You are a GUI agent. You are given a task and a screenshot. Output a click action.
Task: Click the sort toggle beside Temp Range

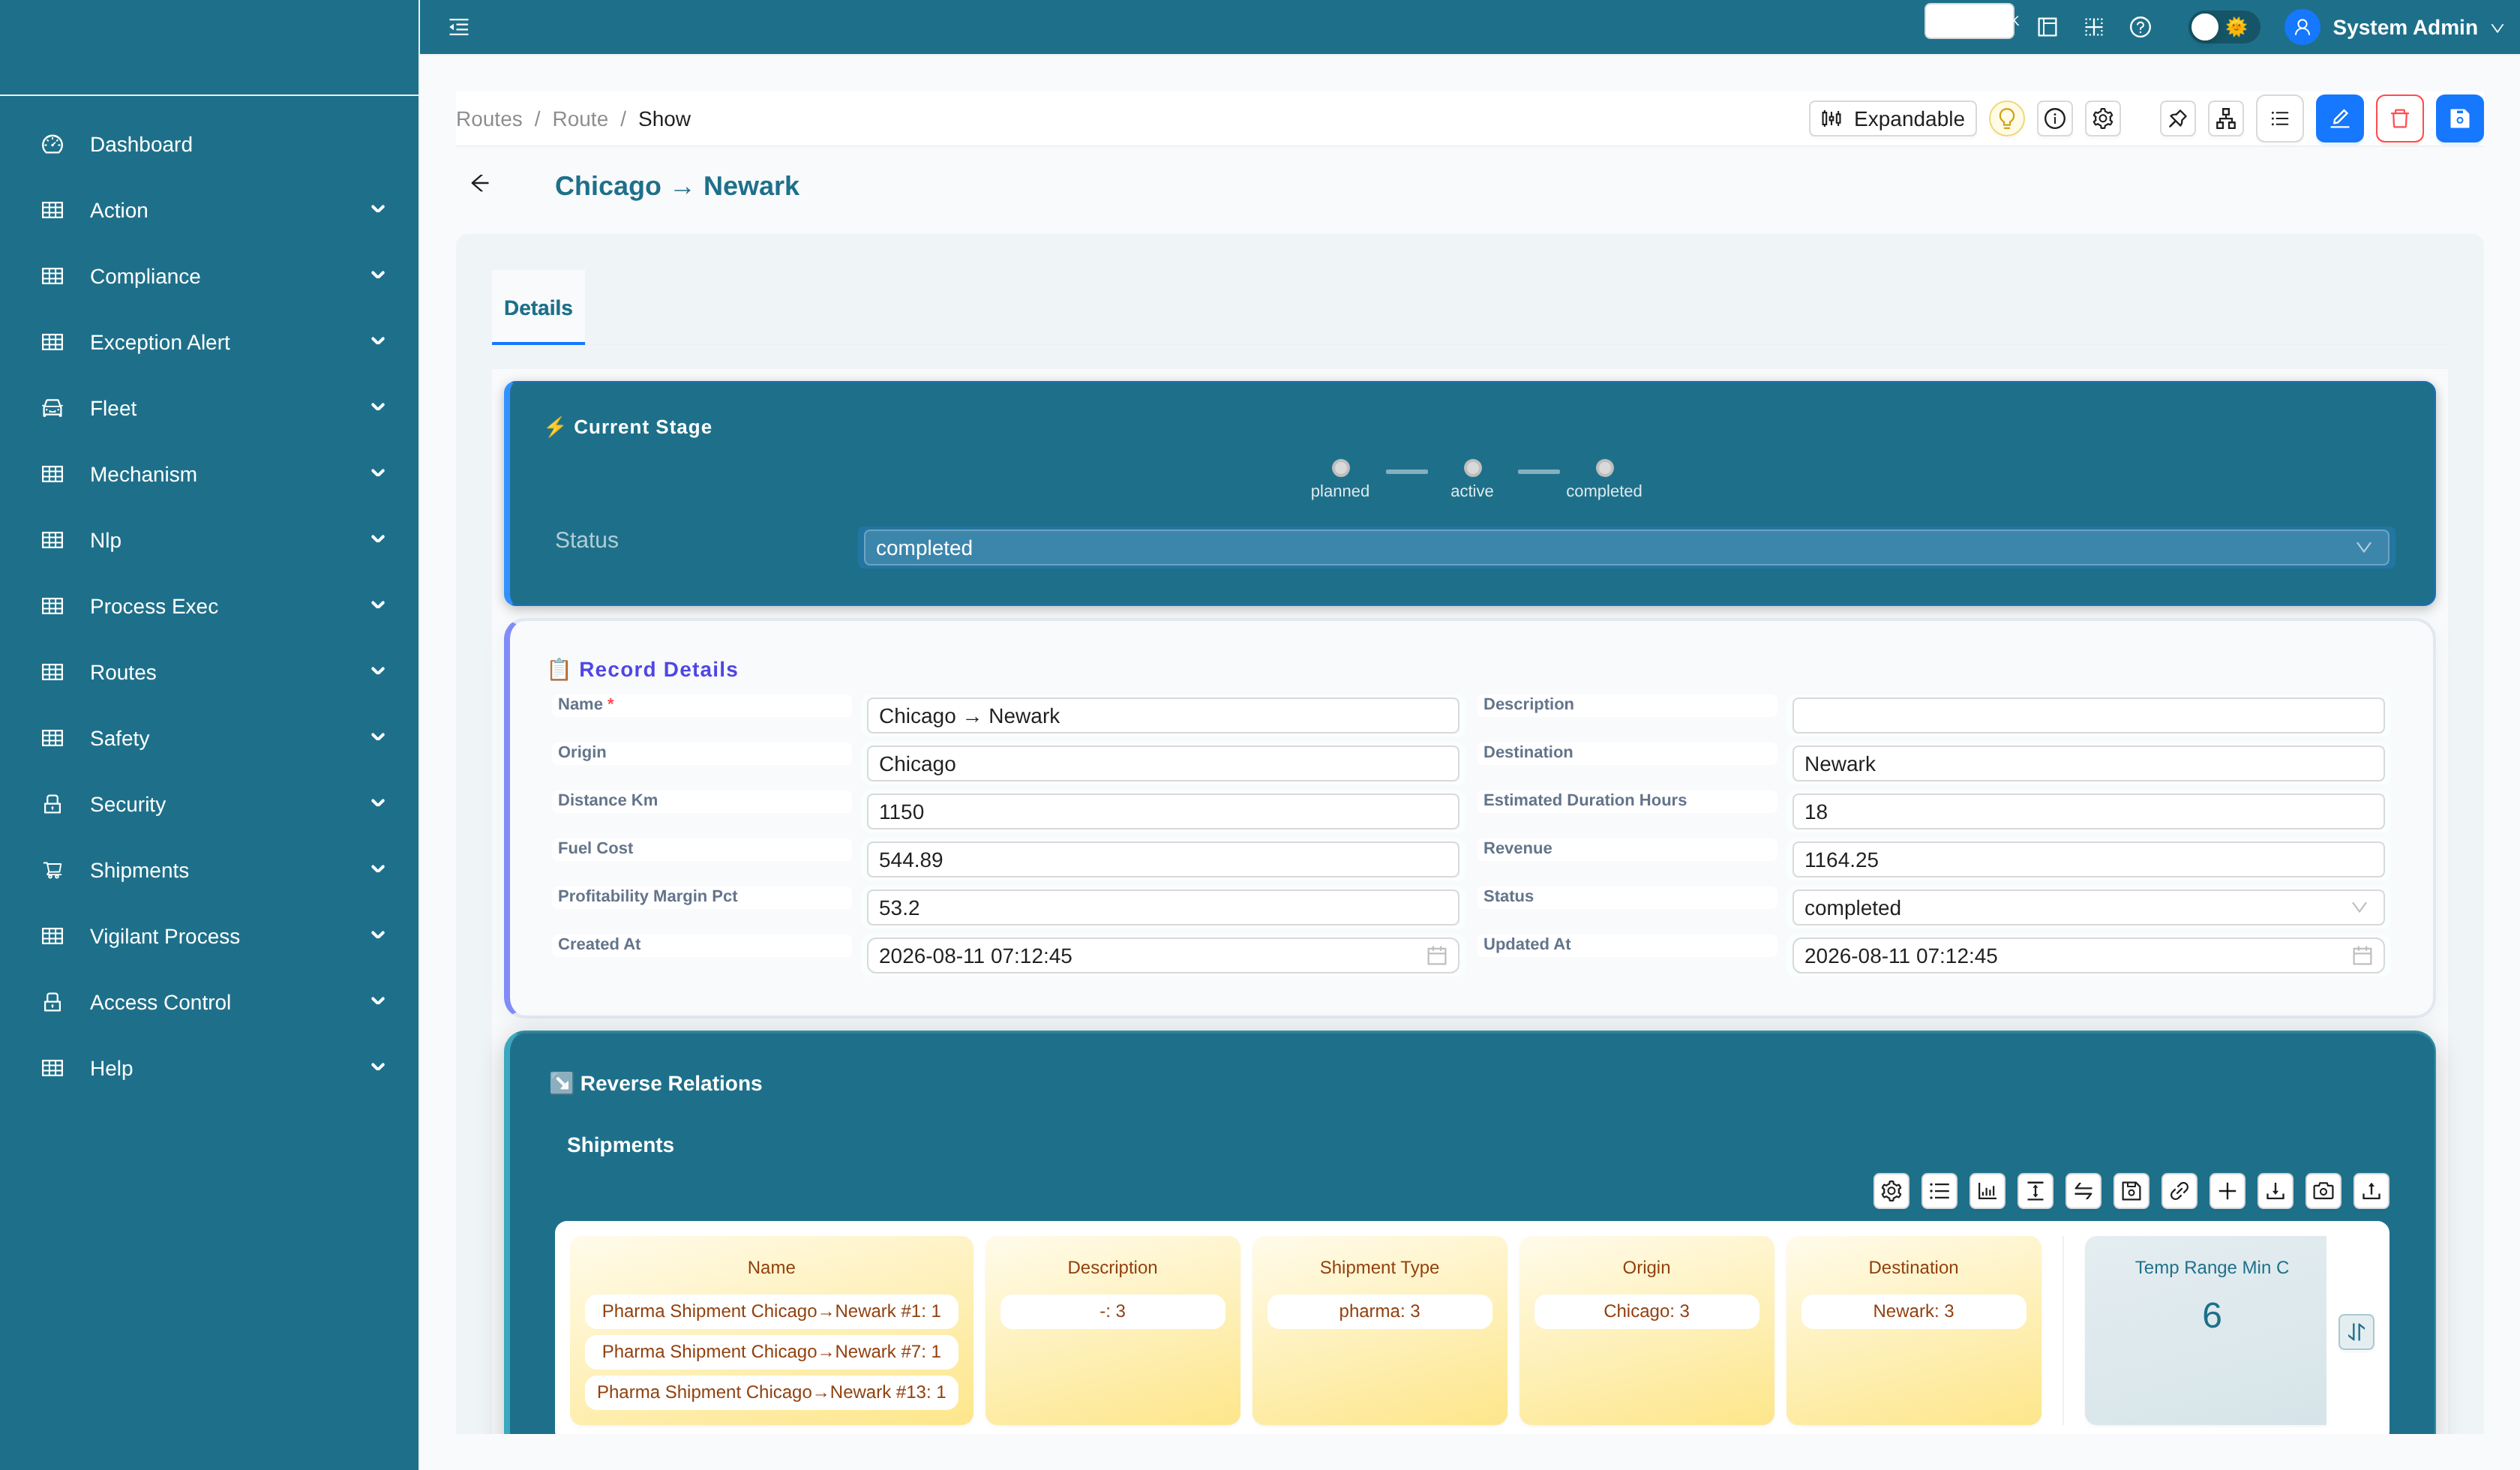click(2356, 1332)
